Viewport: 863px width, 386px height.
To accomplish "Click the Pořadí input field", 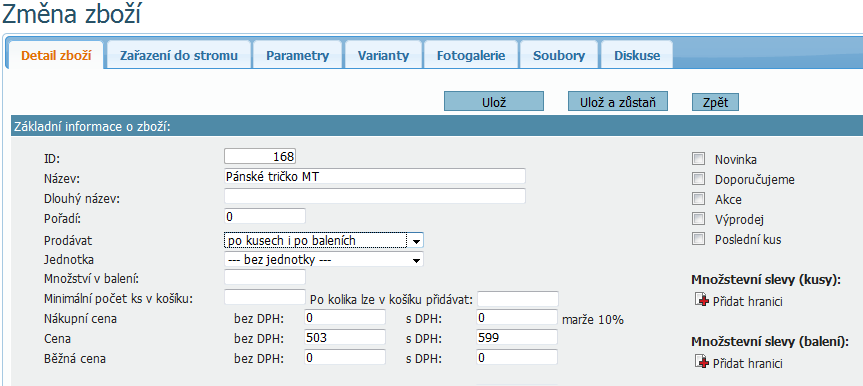I will tap(265, 216).
